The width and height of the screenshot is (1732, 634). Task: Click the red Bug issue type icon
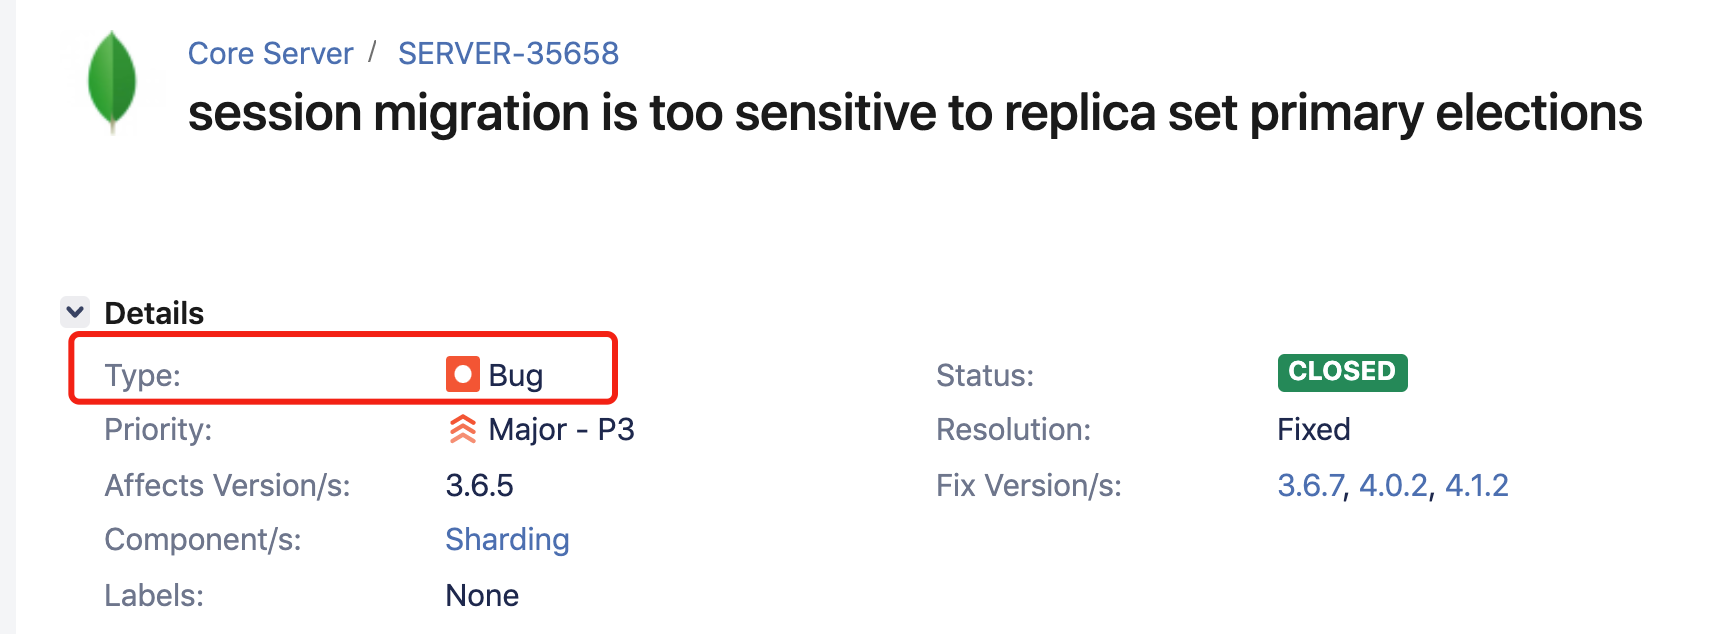coord(462,375)
